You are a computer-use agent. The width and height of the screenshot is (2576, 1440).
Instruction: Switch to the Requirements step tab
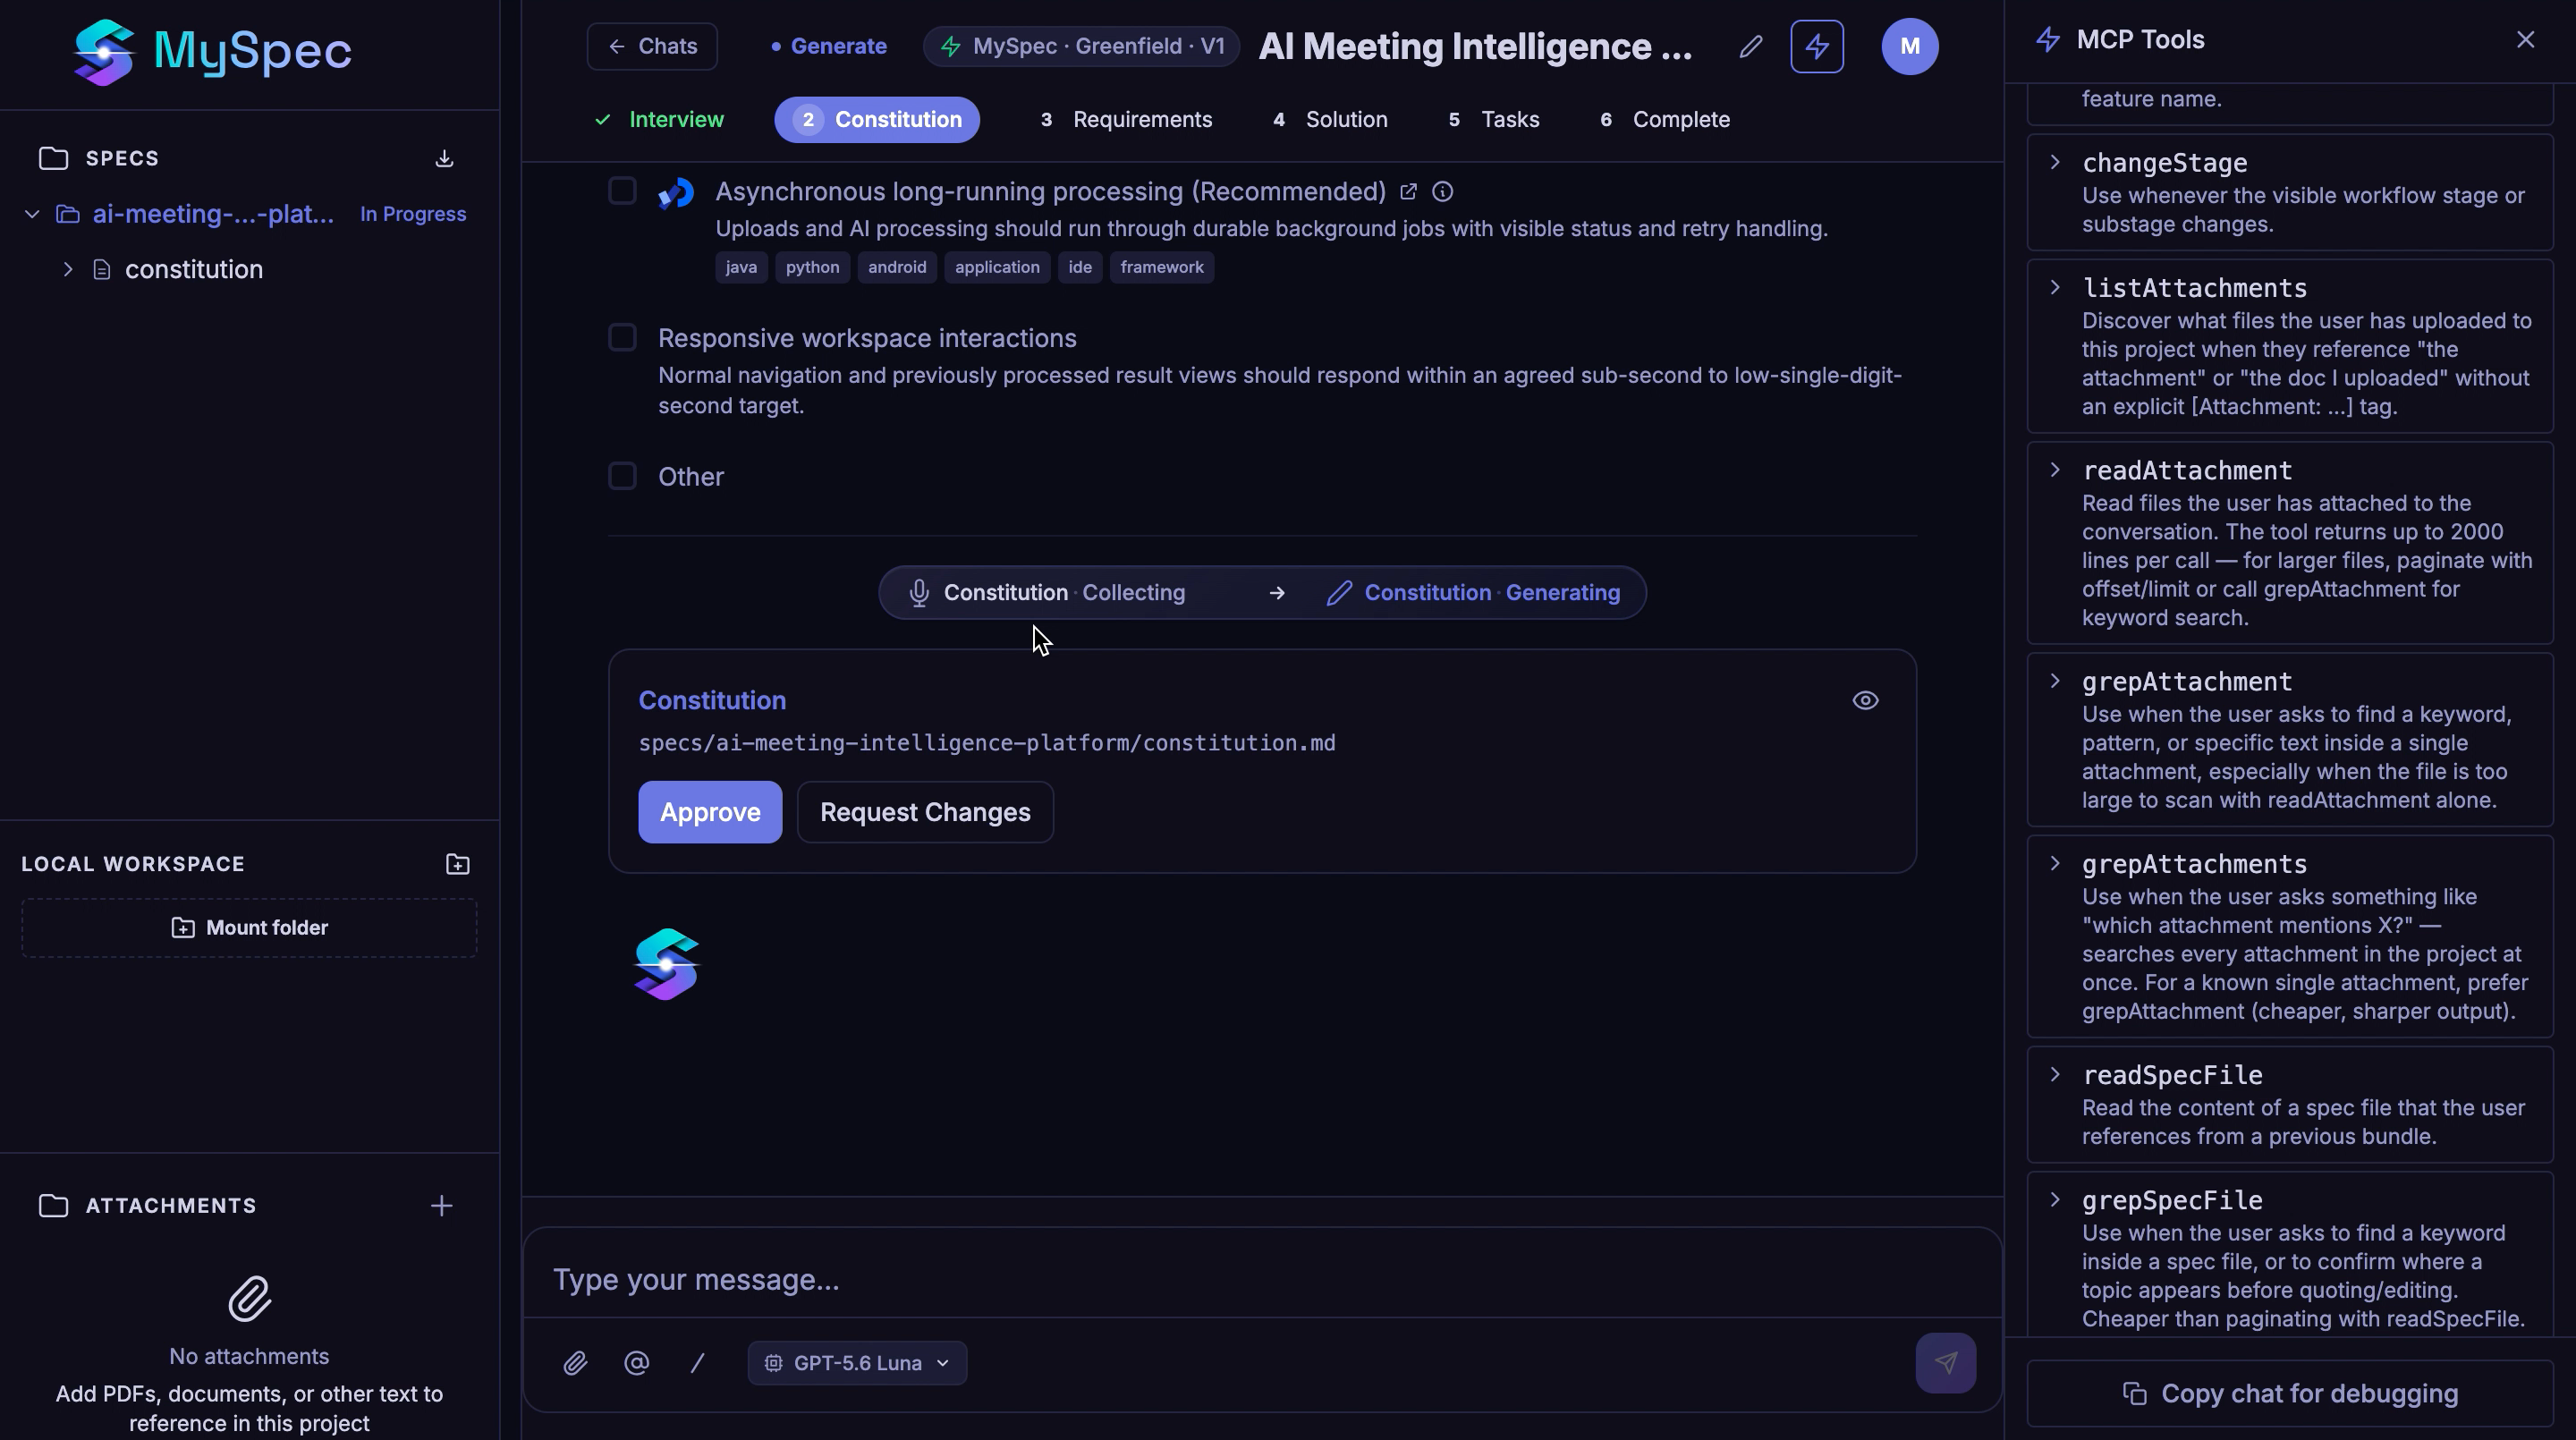[1126, 120]
